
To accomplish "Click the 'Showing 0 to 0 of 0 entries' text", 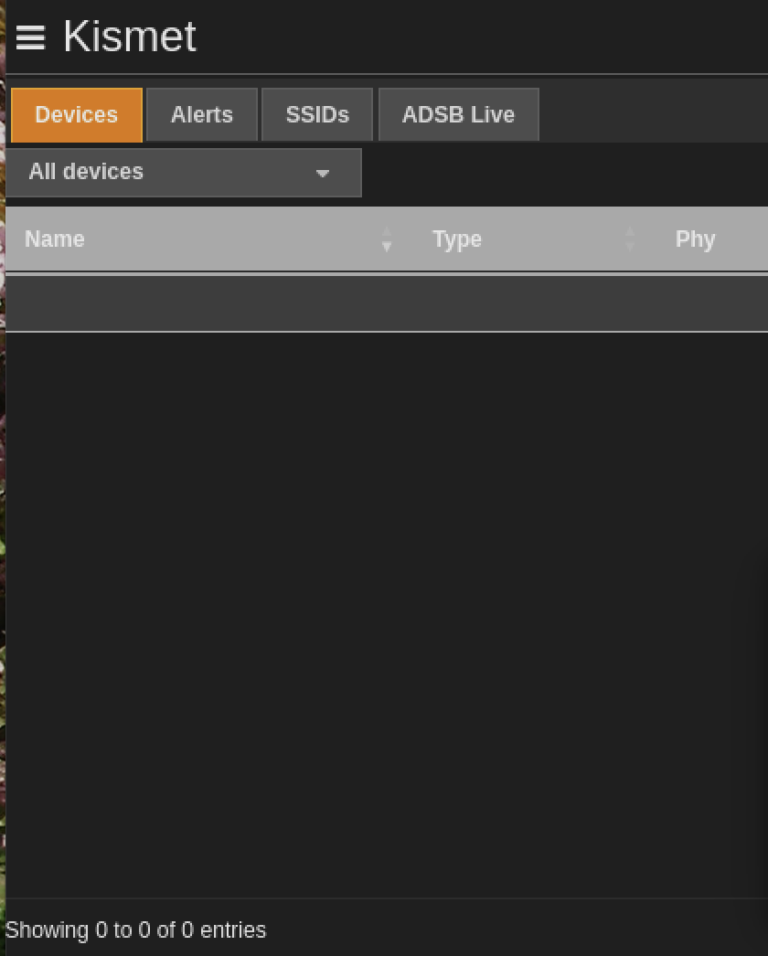I will click(136, 930).
